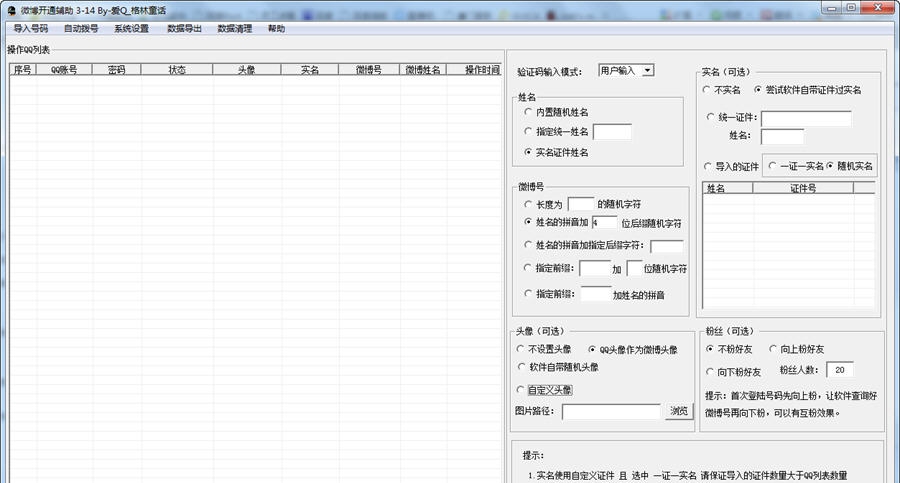Click the 姓名 field under 统一证件
This screenshot has width=900, height=483.
(782, 136)
